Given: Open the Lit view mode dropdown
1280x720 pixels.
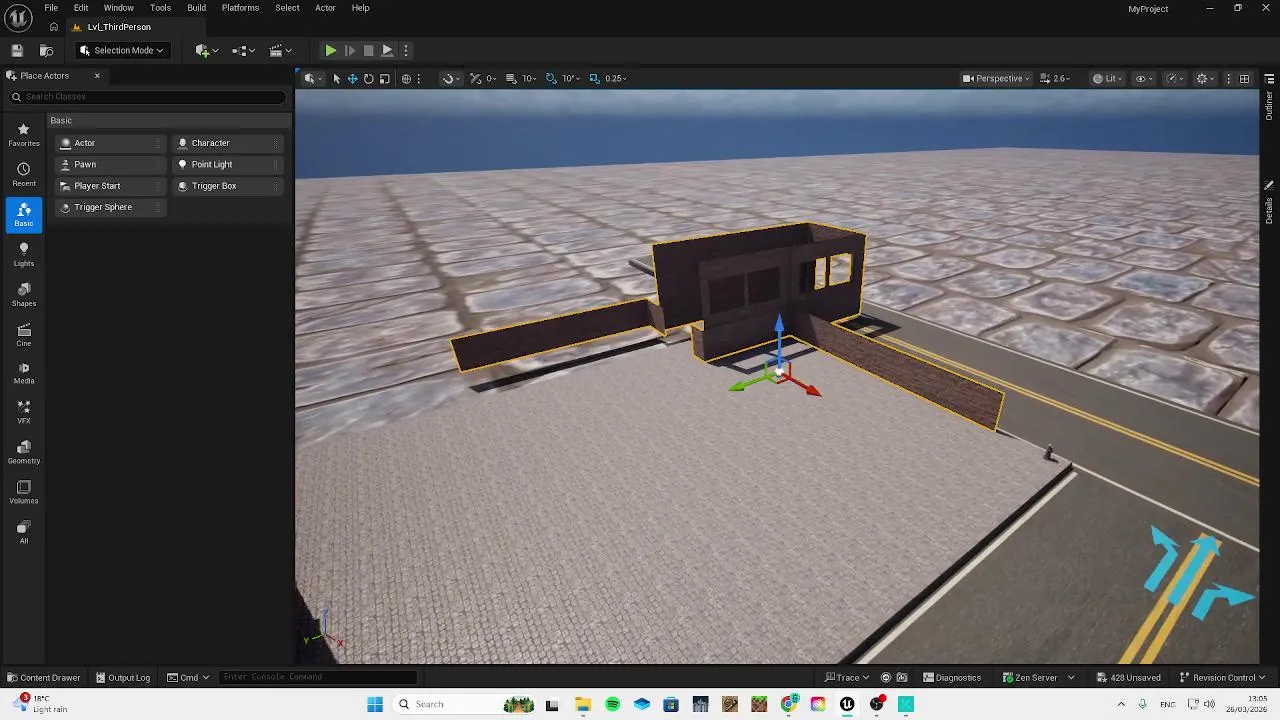Looking at the screenshot, I should click(x=1107, y=78).
